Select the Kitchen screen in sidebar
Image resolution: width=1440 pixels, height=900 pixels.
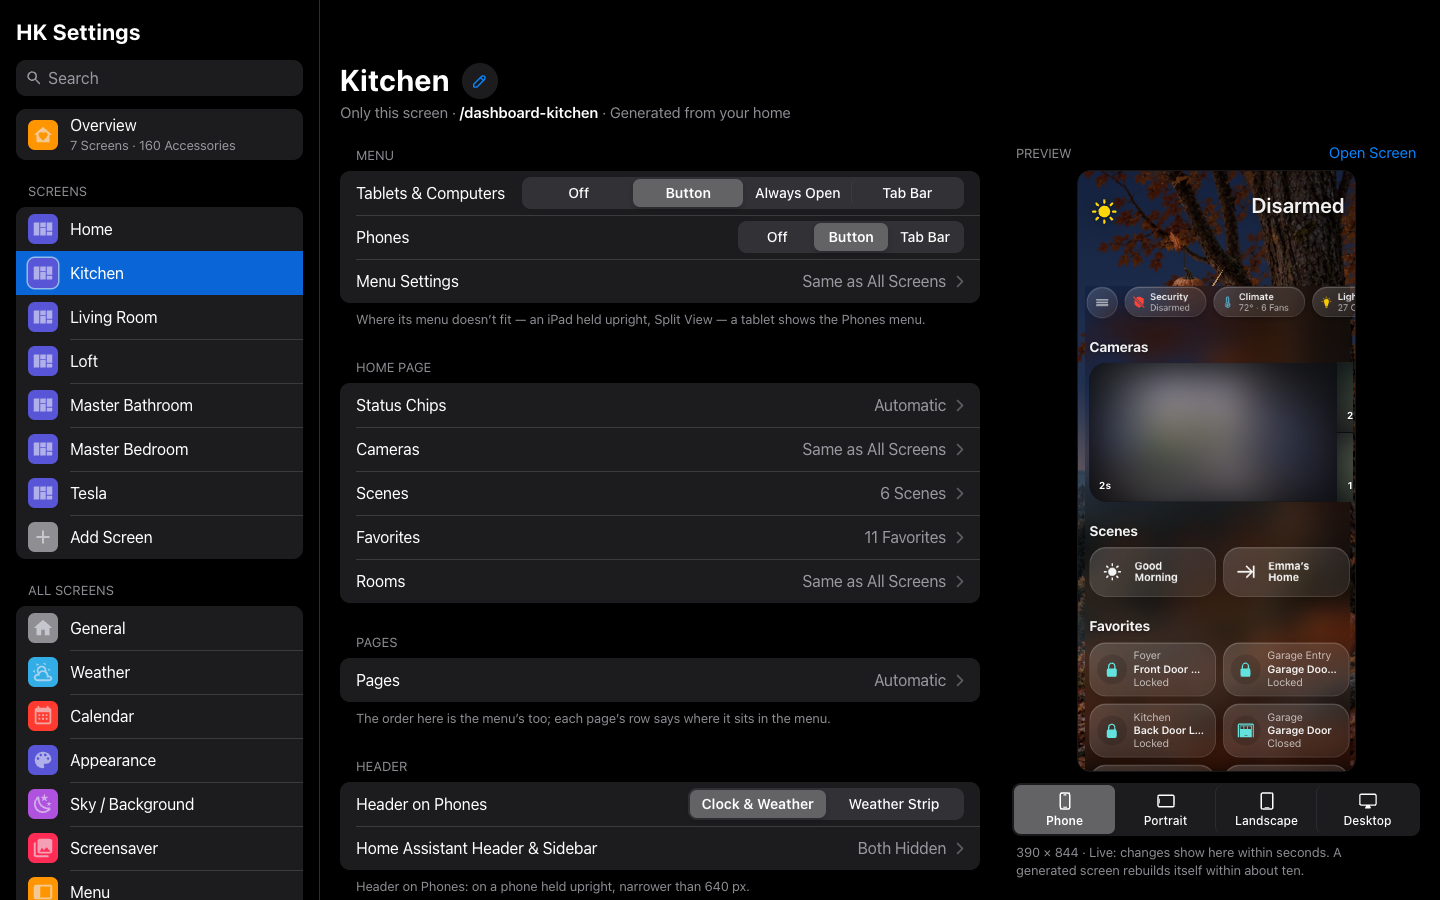point(159,273)
